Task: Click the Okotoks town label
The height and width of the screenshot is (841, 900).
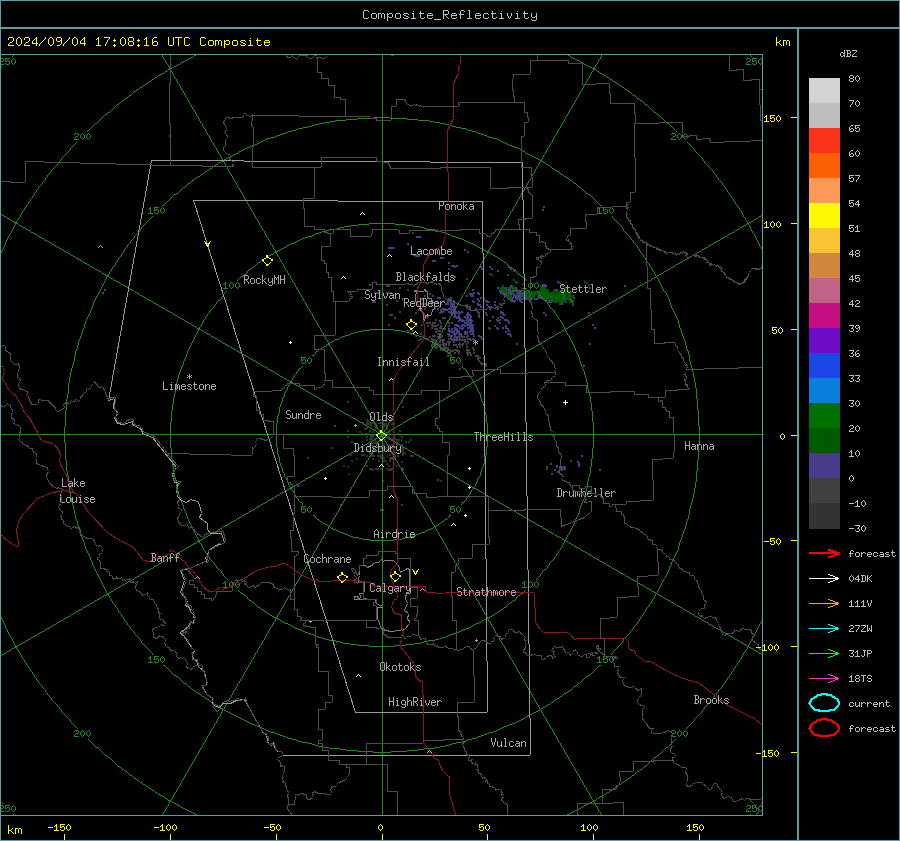Action: pyautogui.click(x=400, y=667)
